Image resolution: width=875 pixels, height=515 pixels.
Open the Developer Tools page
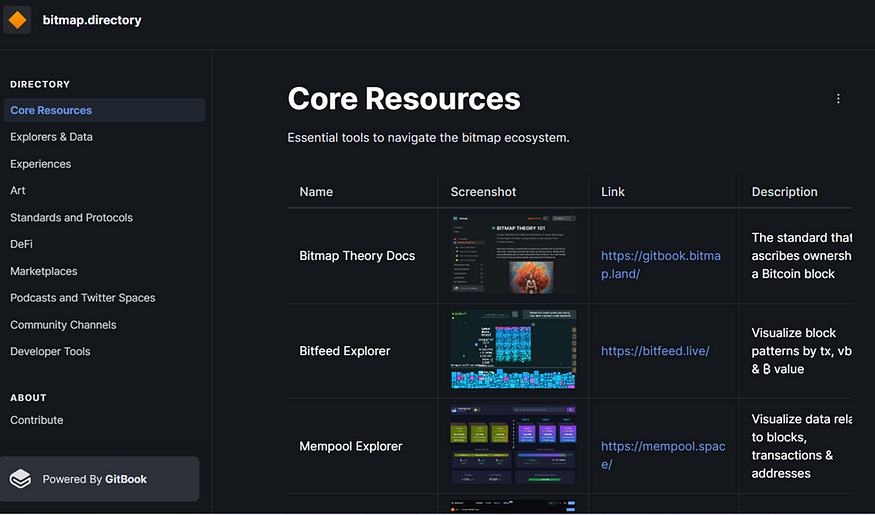point(50,352)
